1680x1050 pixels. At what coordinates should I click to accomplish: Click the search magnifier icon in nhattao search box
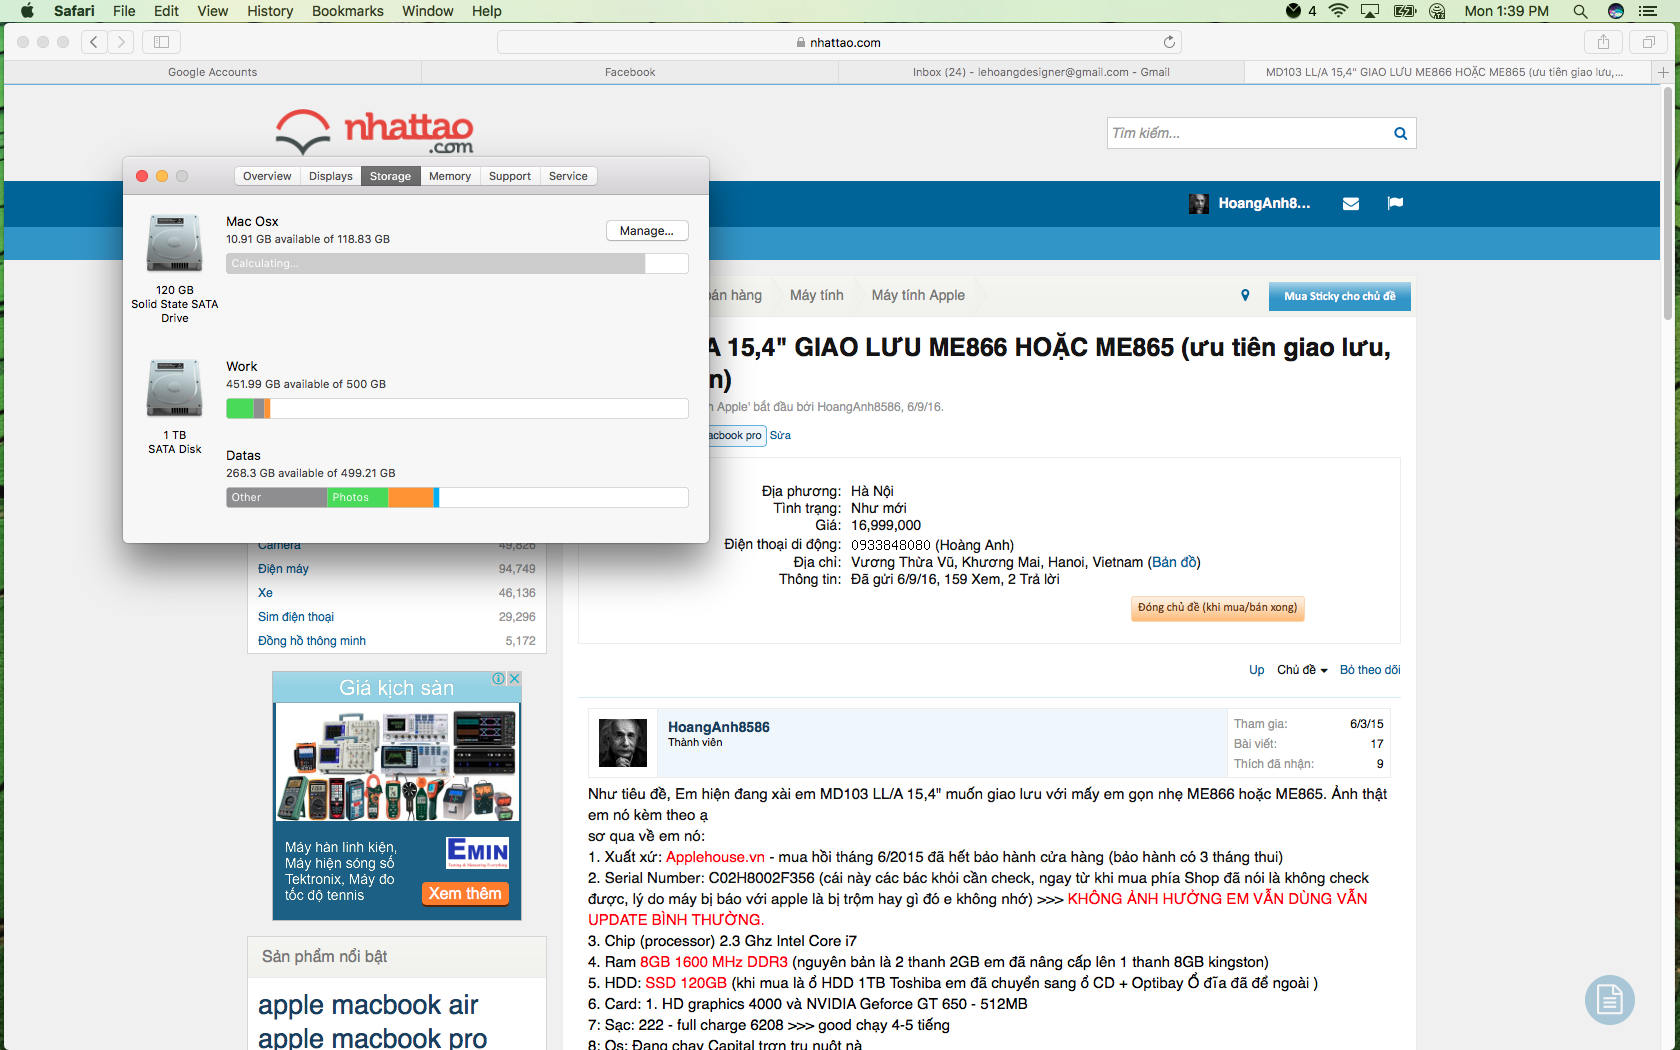pos(1400,133)
